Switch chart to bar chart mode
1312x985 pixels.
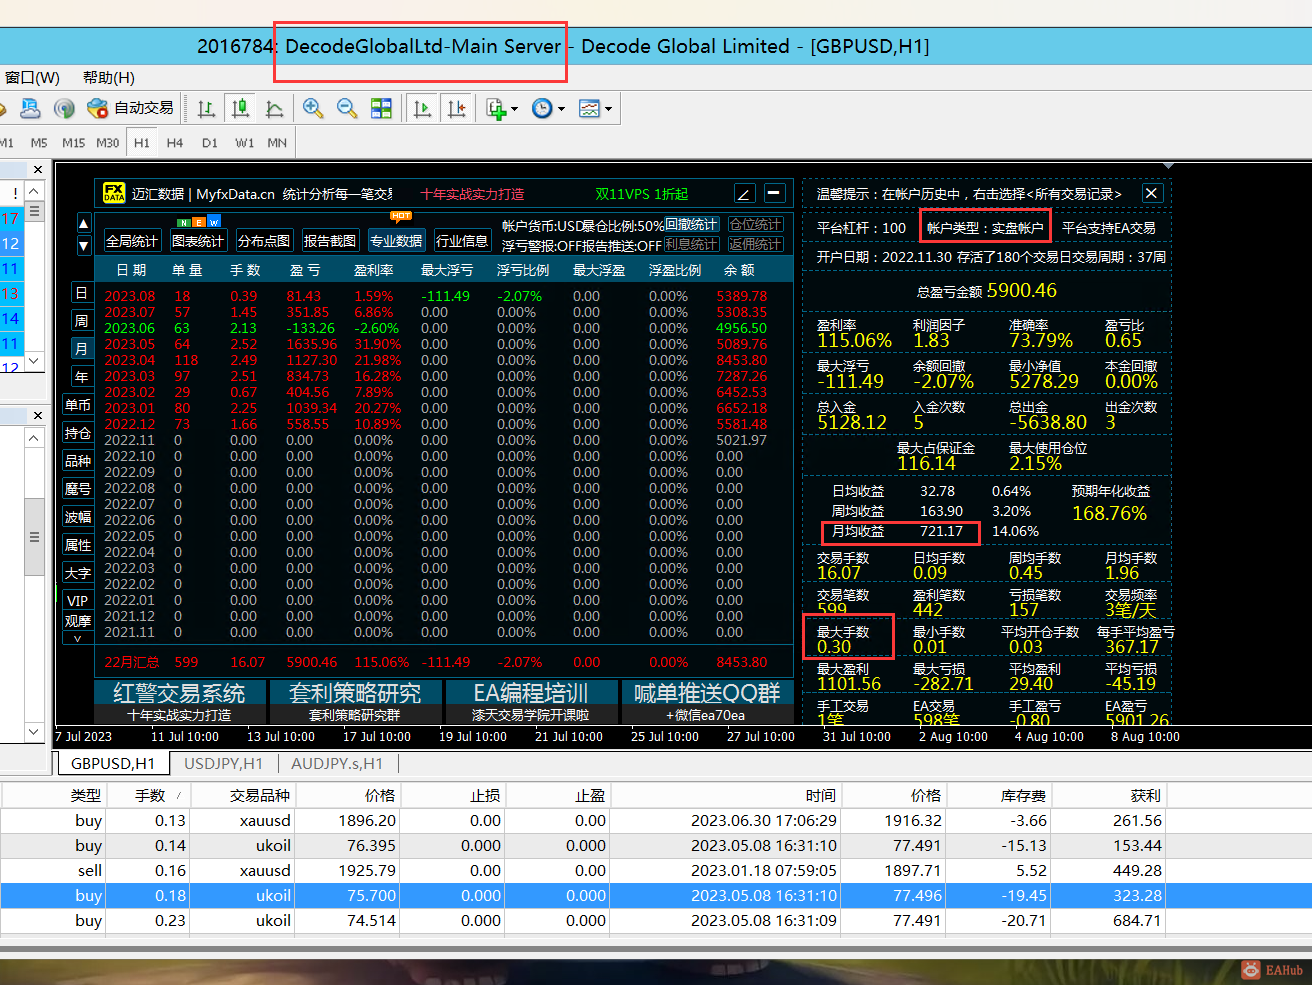206,108
